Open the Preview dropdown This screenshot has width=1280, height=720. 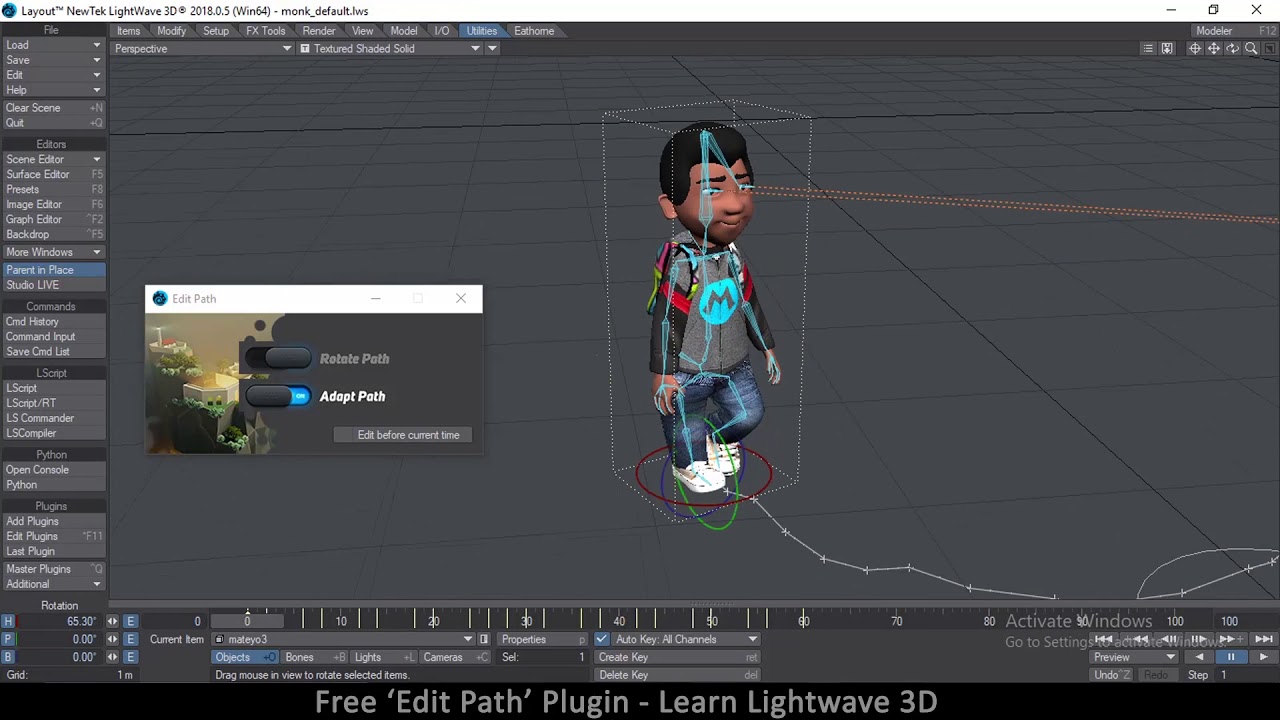tap(1134, 657)
